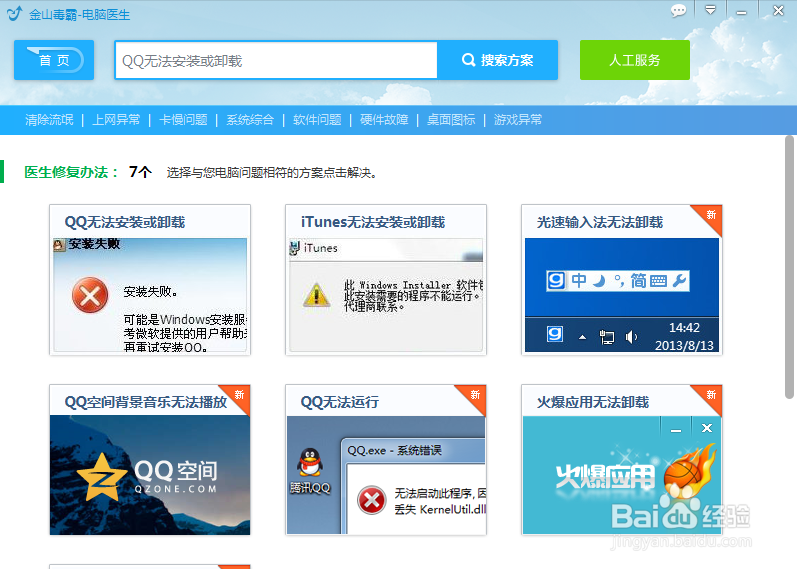
Task: Select the 卡慢问题 category
Action: (x=183, y=119)
